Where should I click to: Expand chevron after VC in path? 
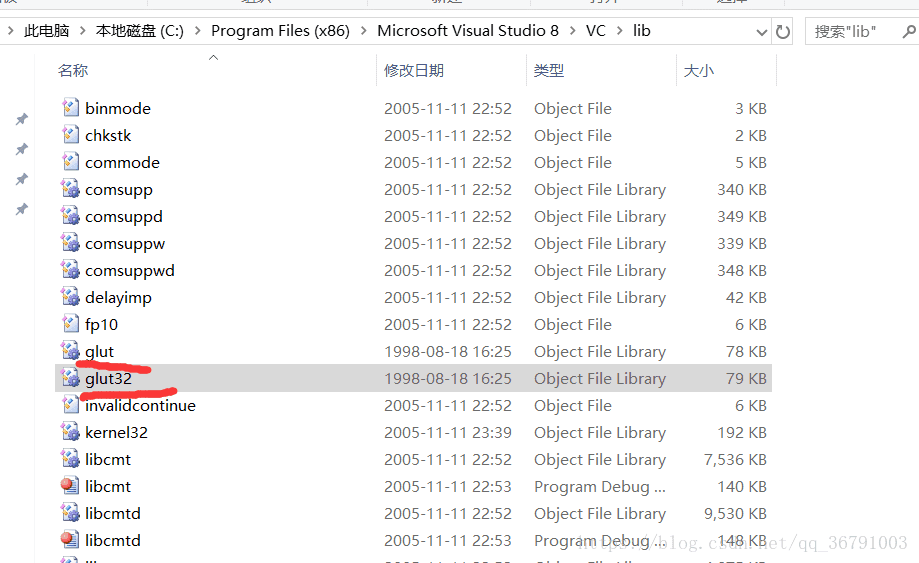click(620, 31)
